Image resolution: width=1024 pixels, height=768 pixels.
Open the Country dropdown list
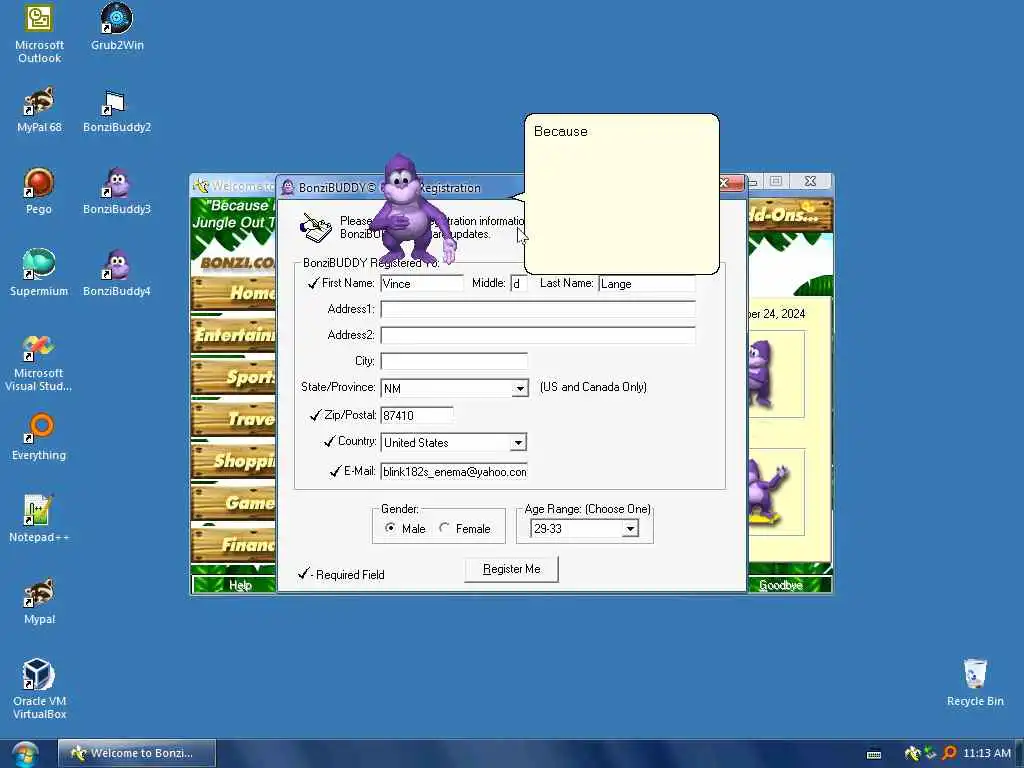[x=518, y=443]
